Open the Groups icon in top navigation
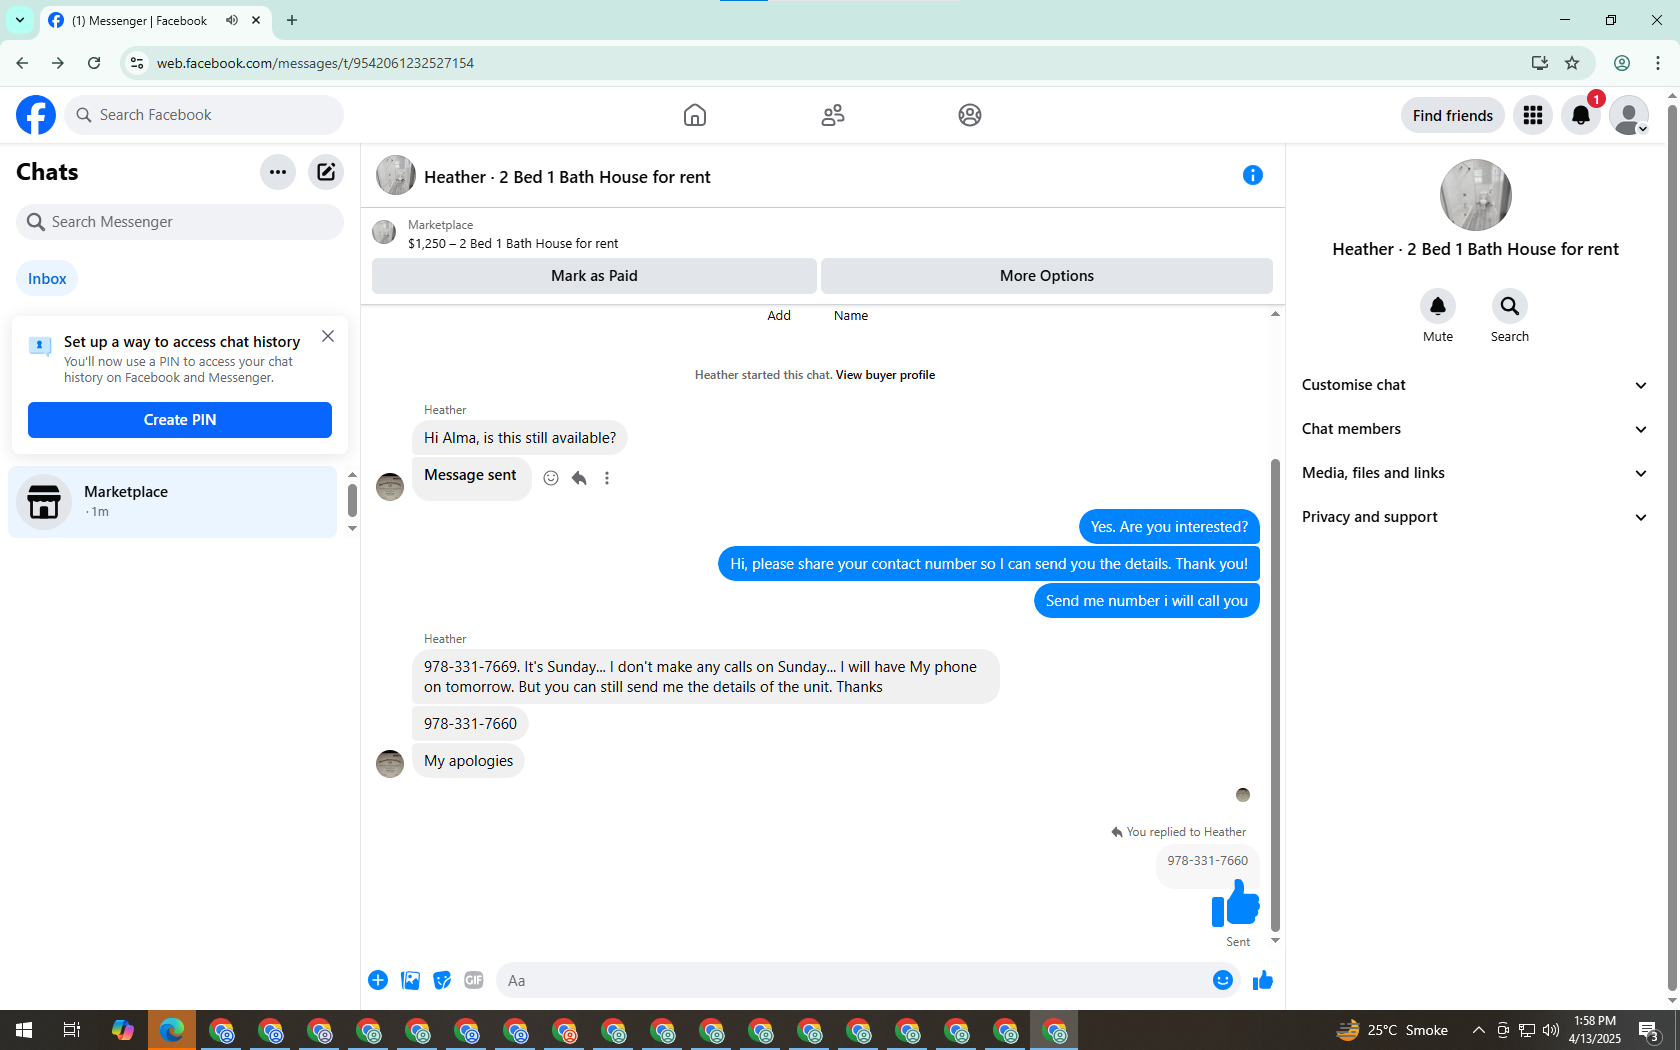The image size is (1680, 1050). [x=970, y=115]
